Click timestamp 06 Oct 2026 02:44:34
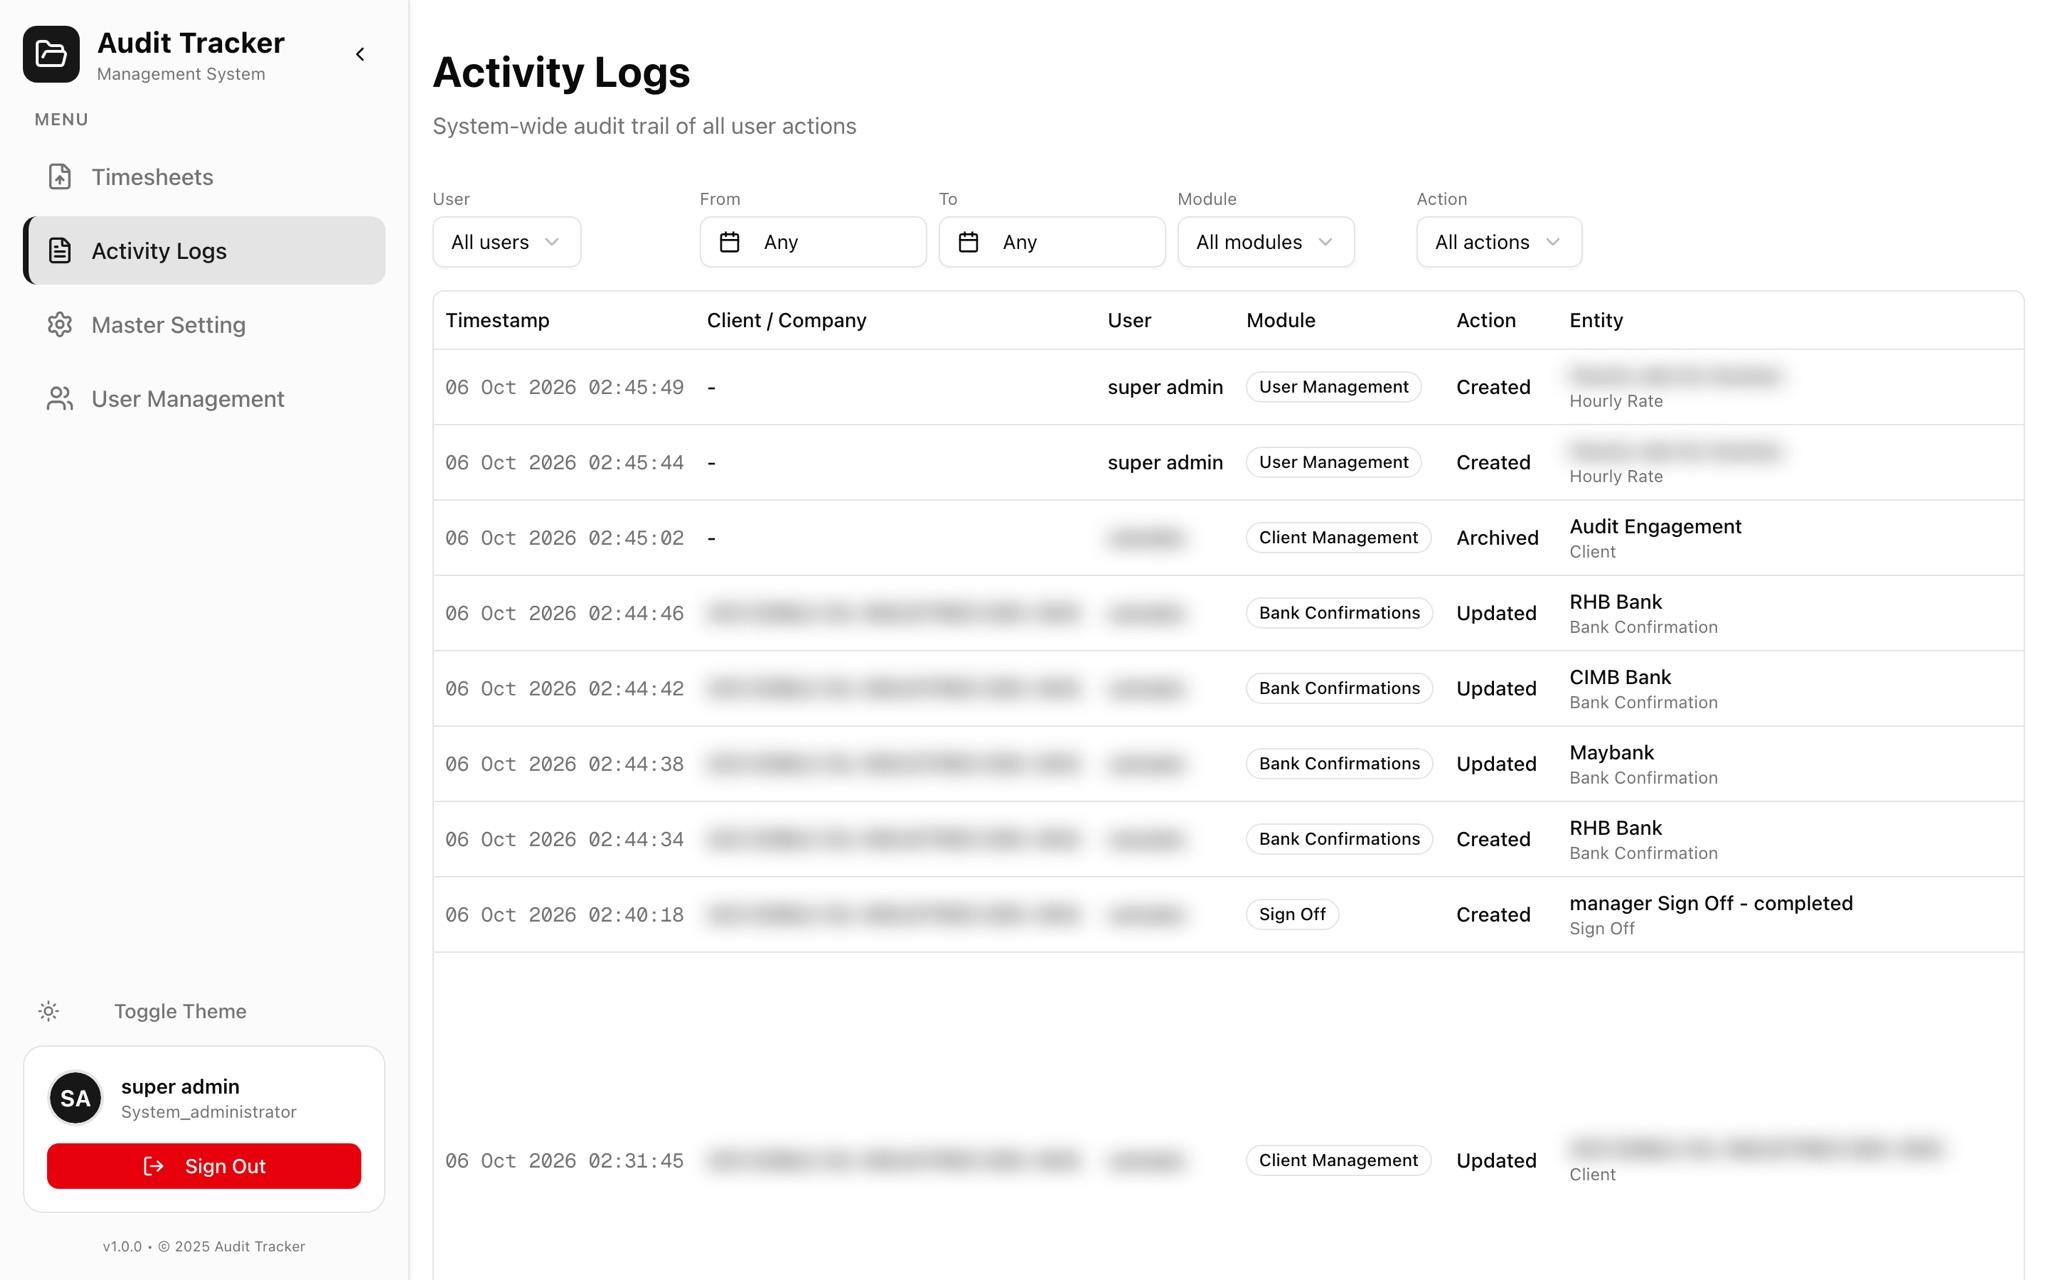 pos(564,839)
